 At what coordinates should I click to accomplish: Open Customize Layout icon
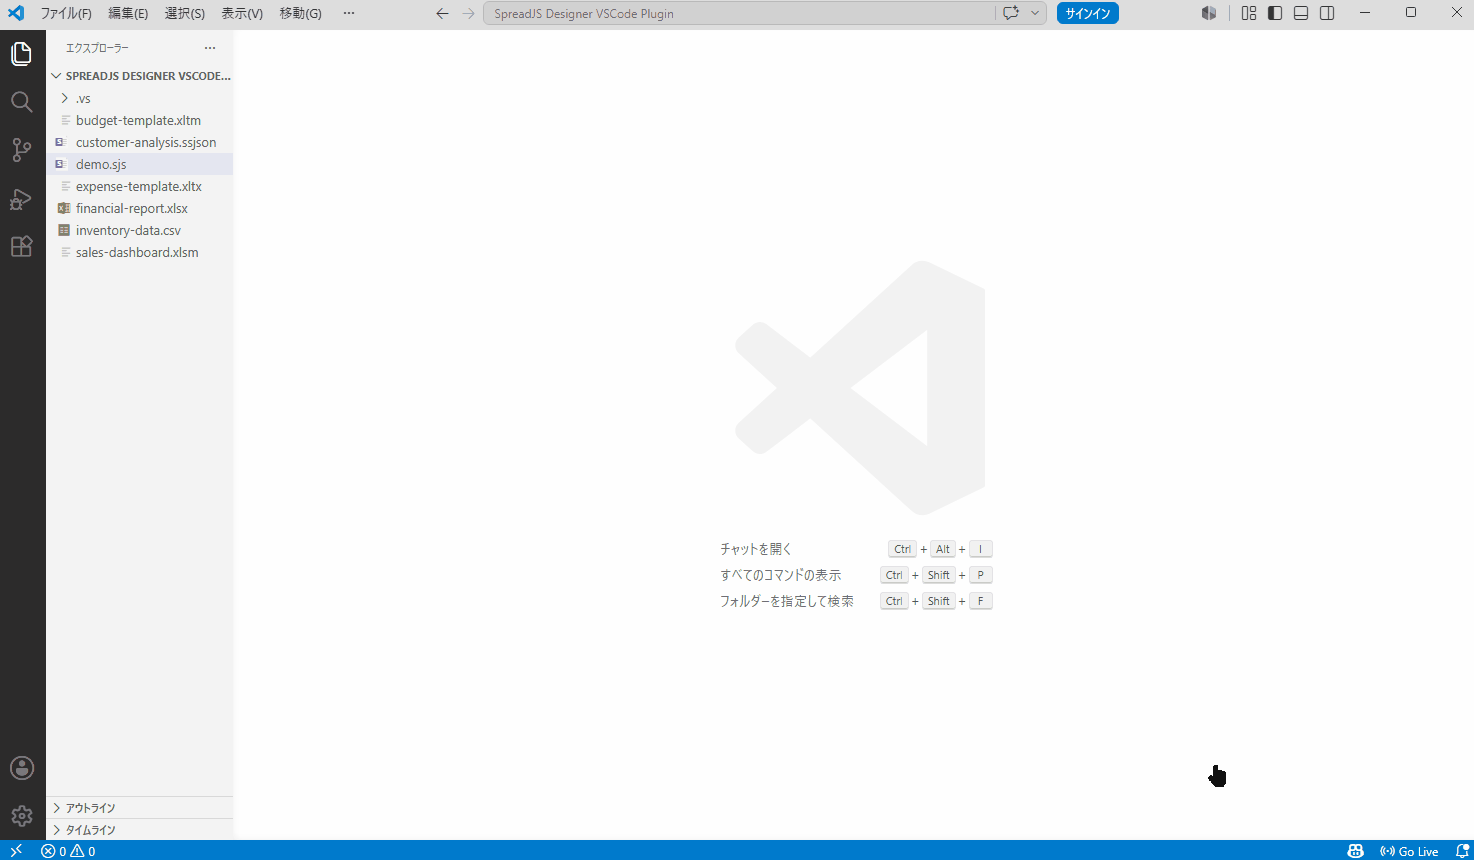pos(1249,13)
